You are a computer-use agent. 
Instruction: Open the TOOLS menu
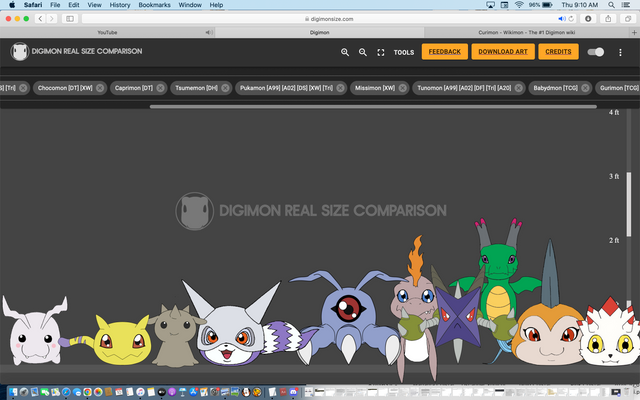[404, 52]
